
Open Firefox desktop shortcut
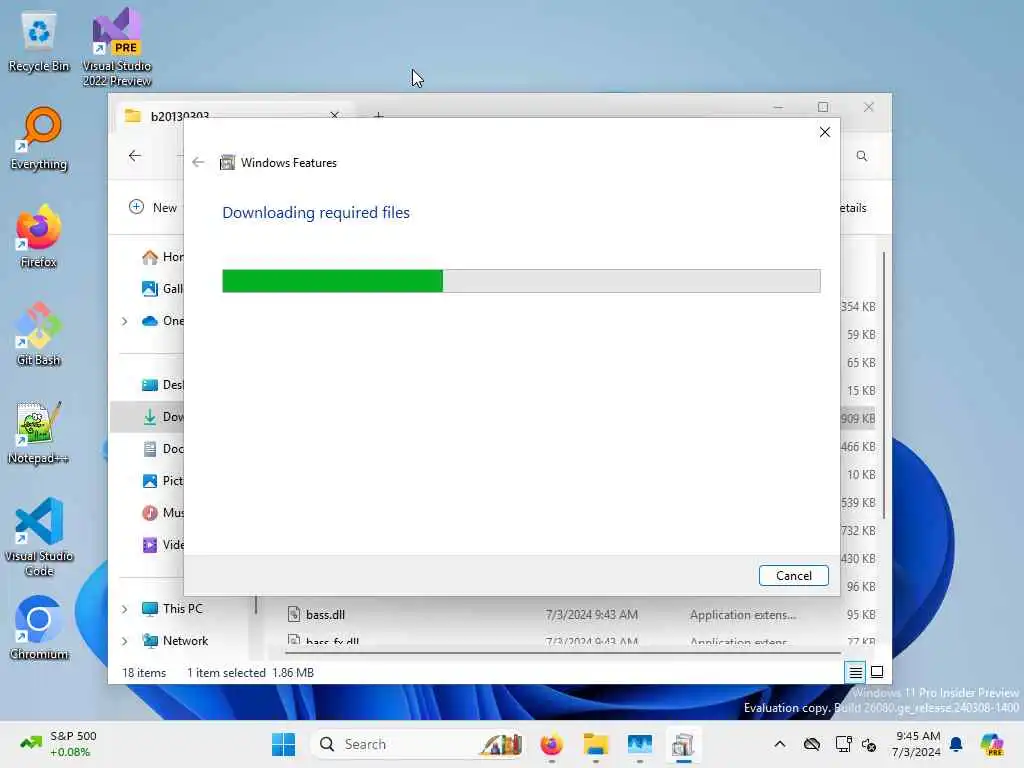click(39, 237)
